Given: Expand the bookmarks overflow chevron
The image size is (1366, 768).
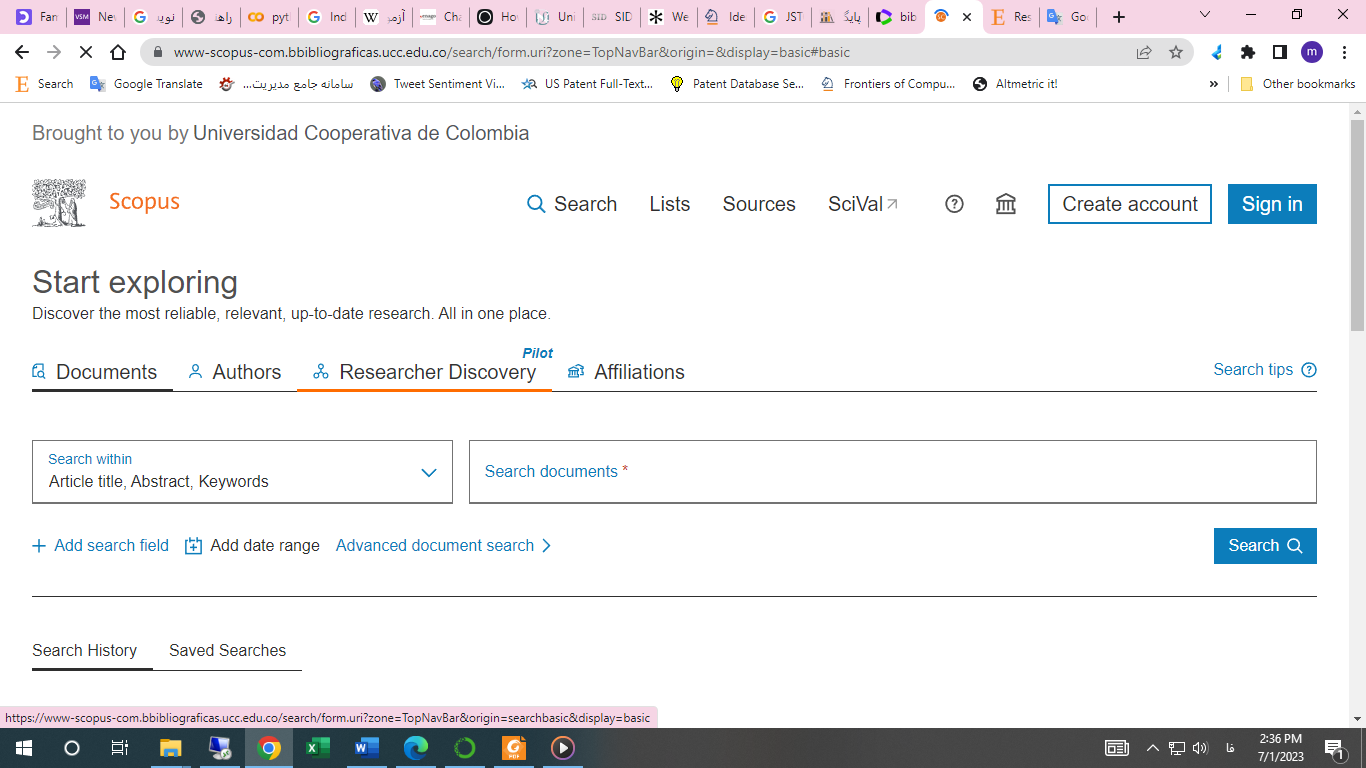Looking at the screenshot, I should click(x=1214, y=84).
